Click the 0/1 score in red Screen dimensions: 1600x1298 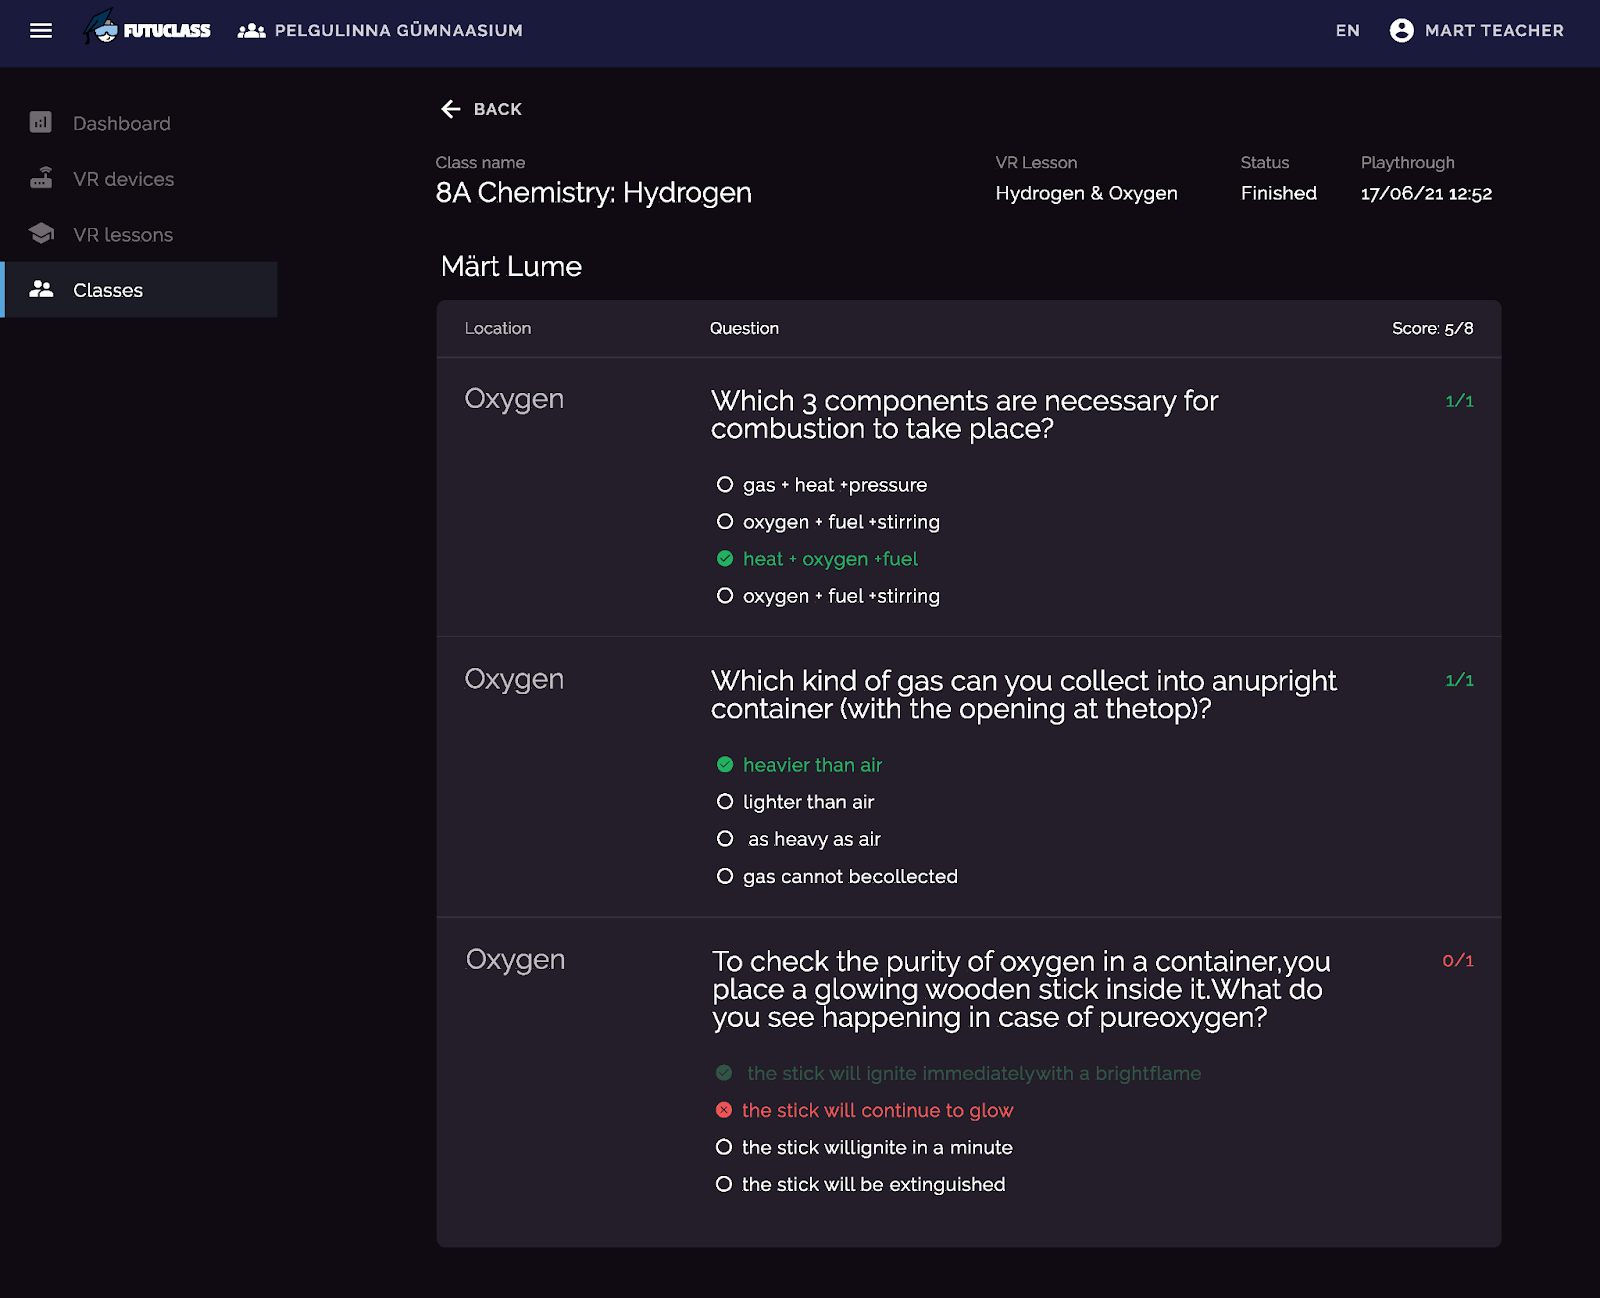pos(1458,960)
